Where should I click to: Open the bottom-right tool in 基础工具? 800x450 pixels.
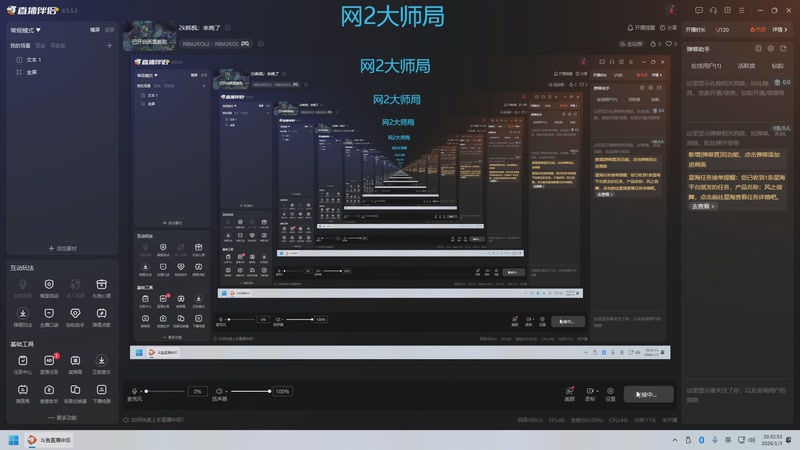(x=102, y=393)
